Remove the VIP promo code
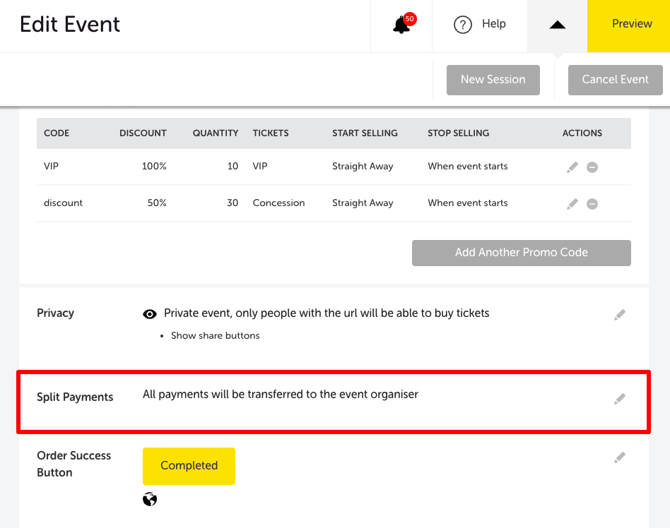The image size is (670, 528). click(592, 167)
